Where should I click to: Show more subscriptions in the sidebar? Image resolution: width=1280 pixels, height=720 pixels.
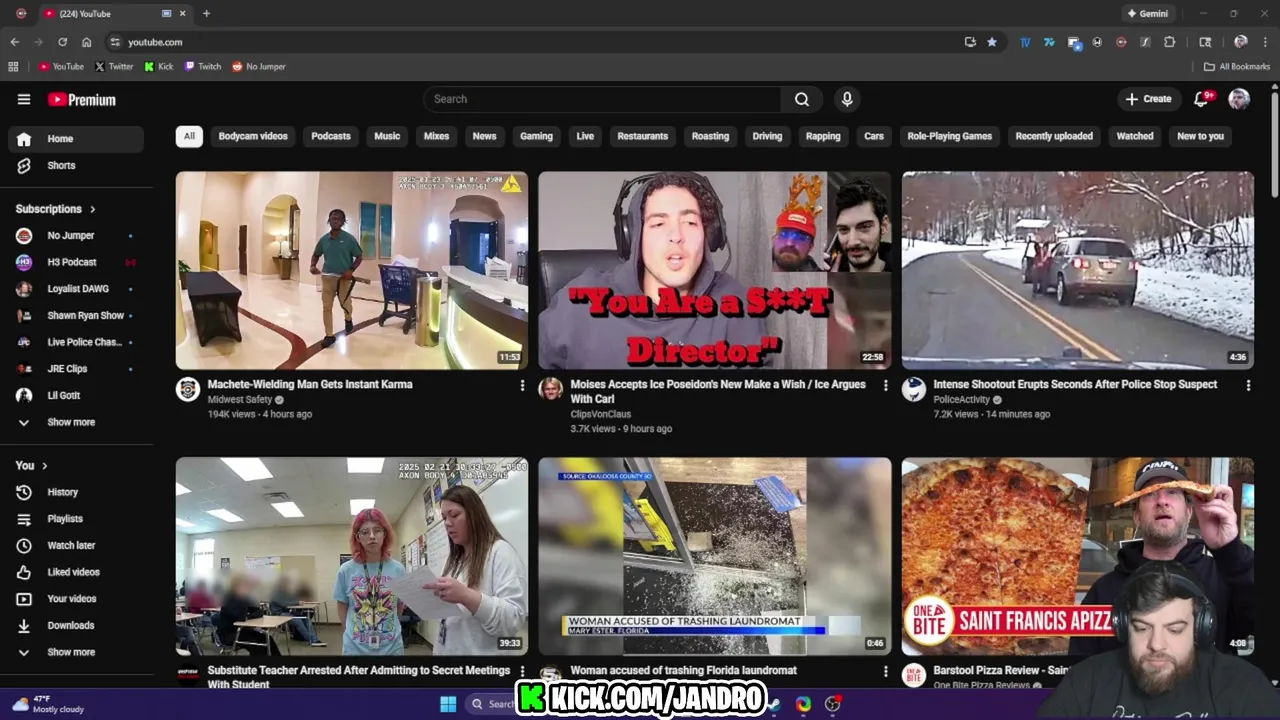[76, 422]
